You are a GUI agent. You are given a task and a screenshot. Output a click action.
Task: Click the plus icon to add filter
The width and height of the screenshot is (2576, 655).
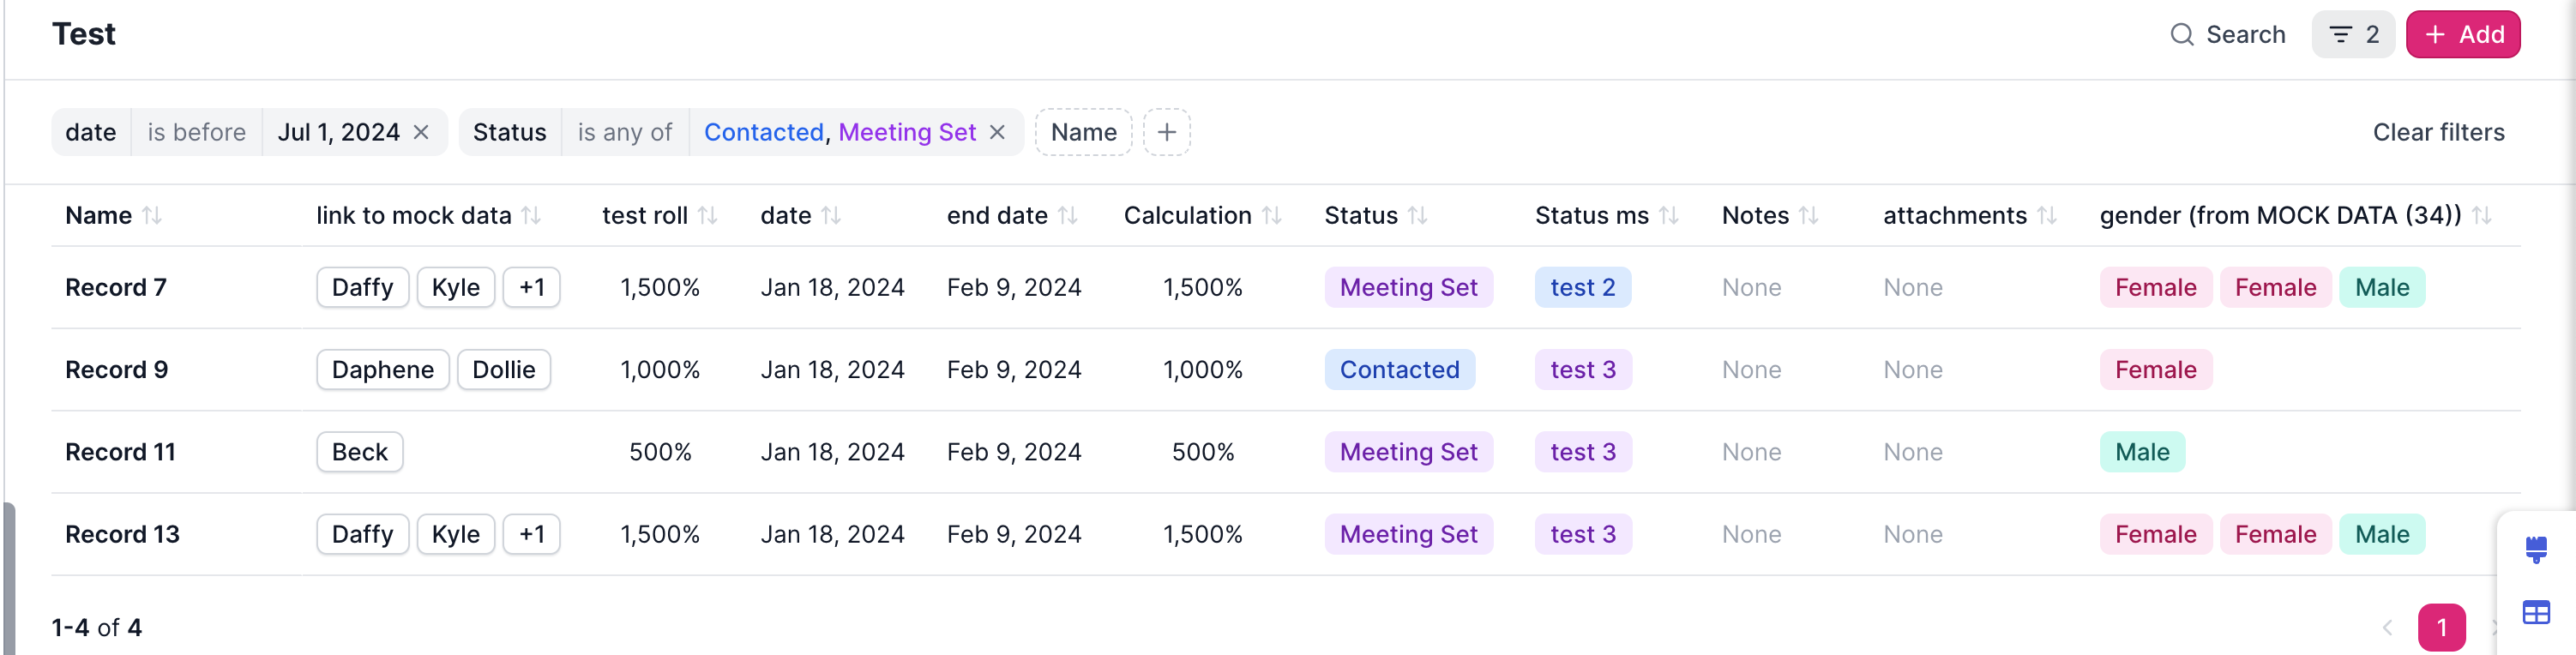1166,132
